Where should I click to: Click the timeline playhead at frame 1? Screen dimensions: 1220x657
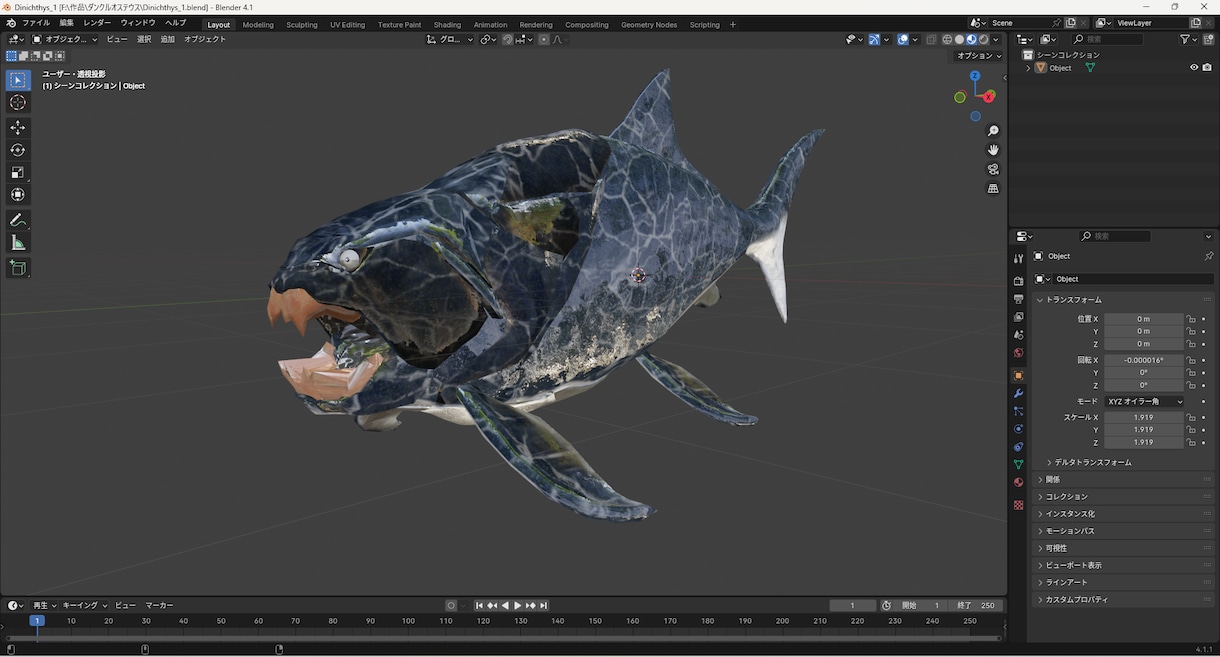[36, 621]
